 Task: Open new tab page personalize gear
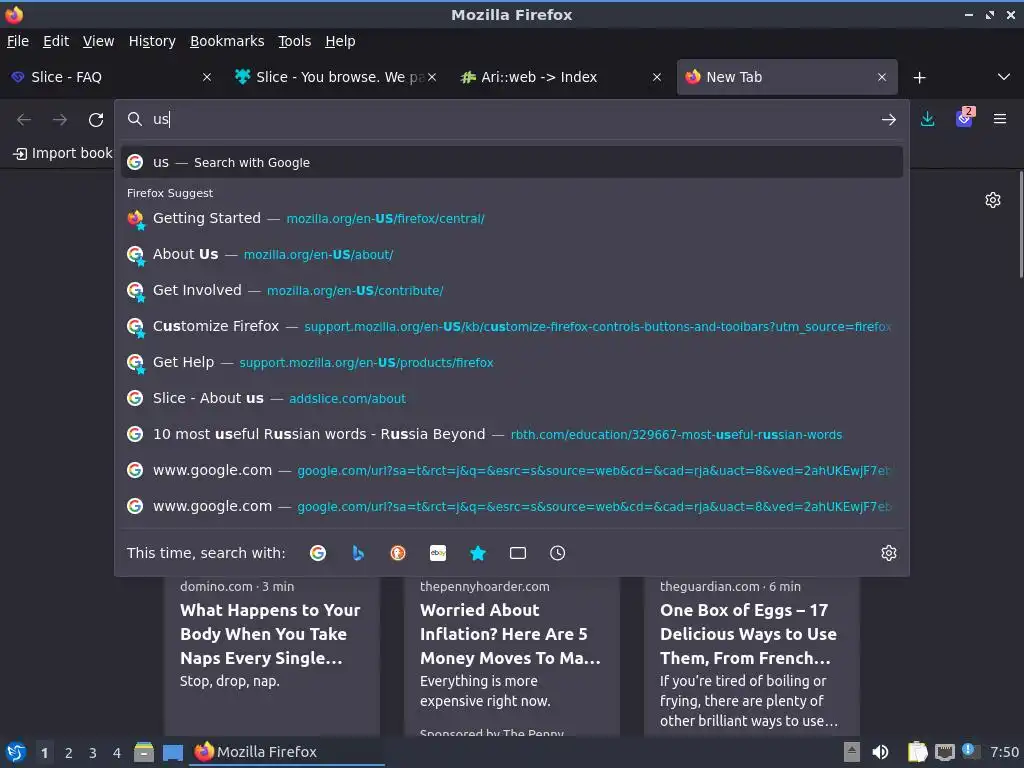point(993,200)
